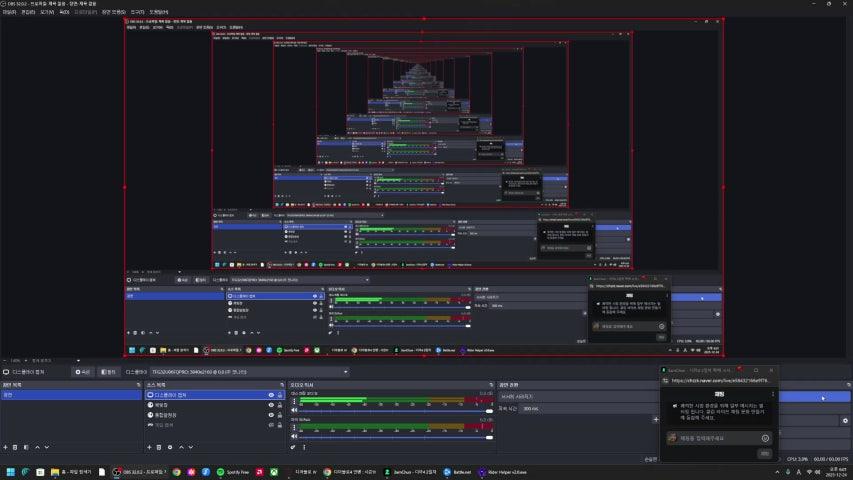Open Battle.net from the taskbar
Image resolution: width=853 pixels, height=480 pixels.
tap(457, 472)
